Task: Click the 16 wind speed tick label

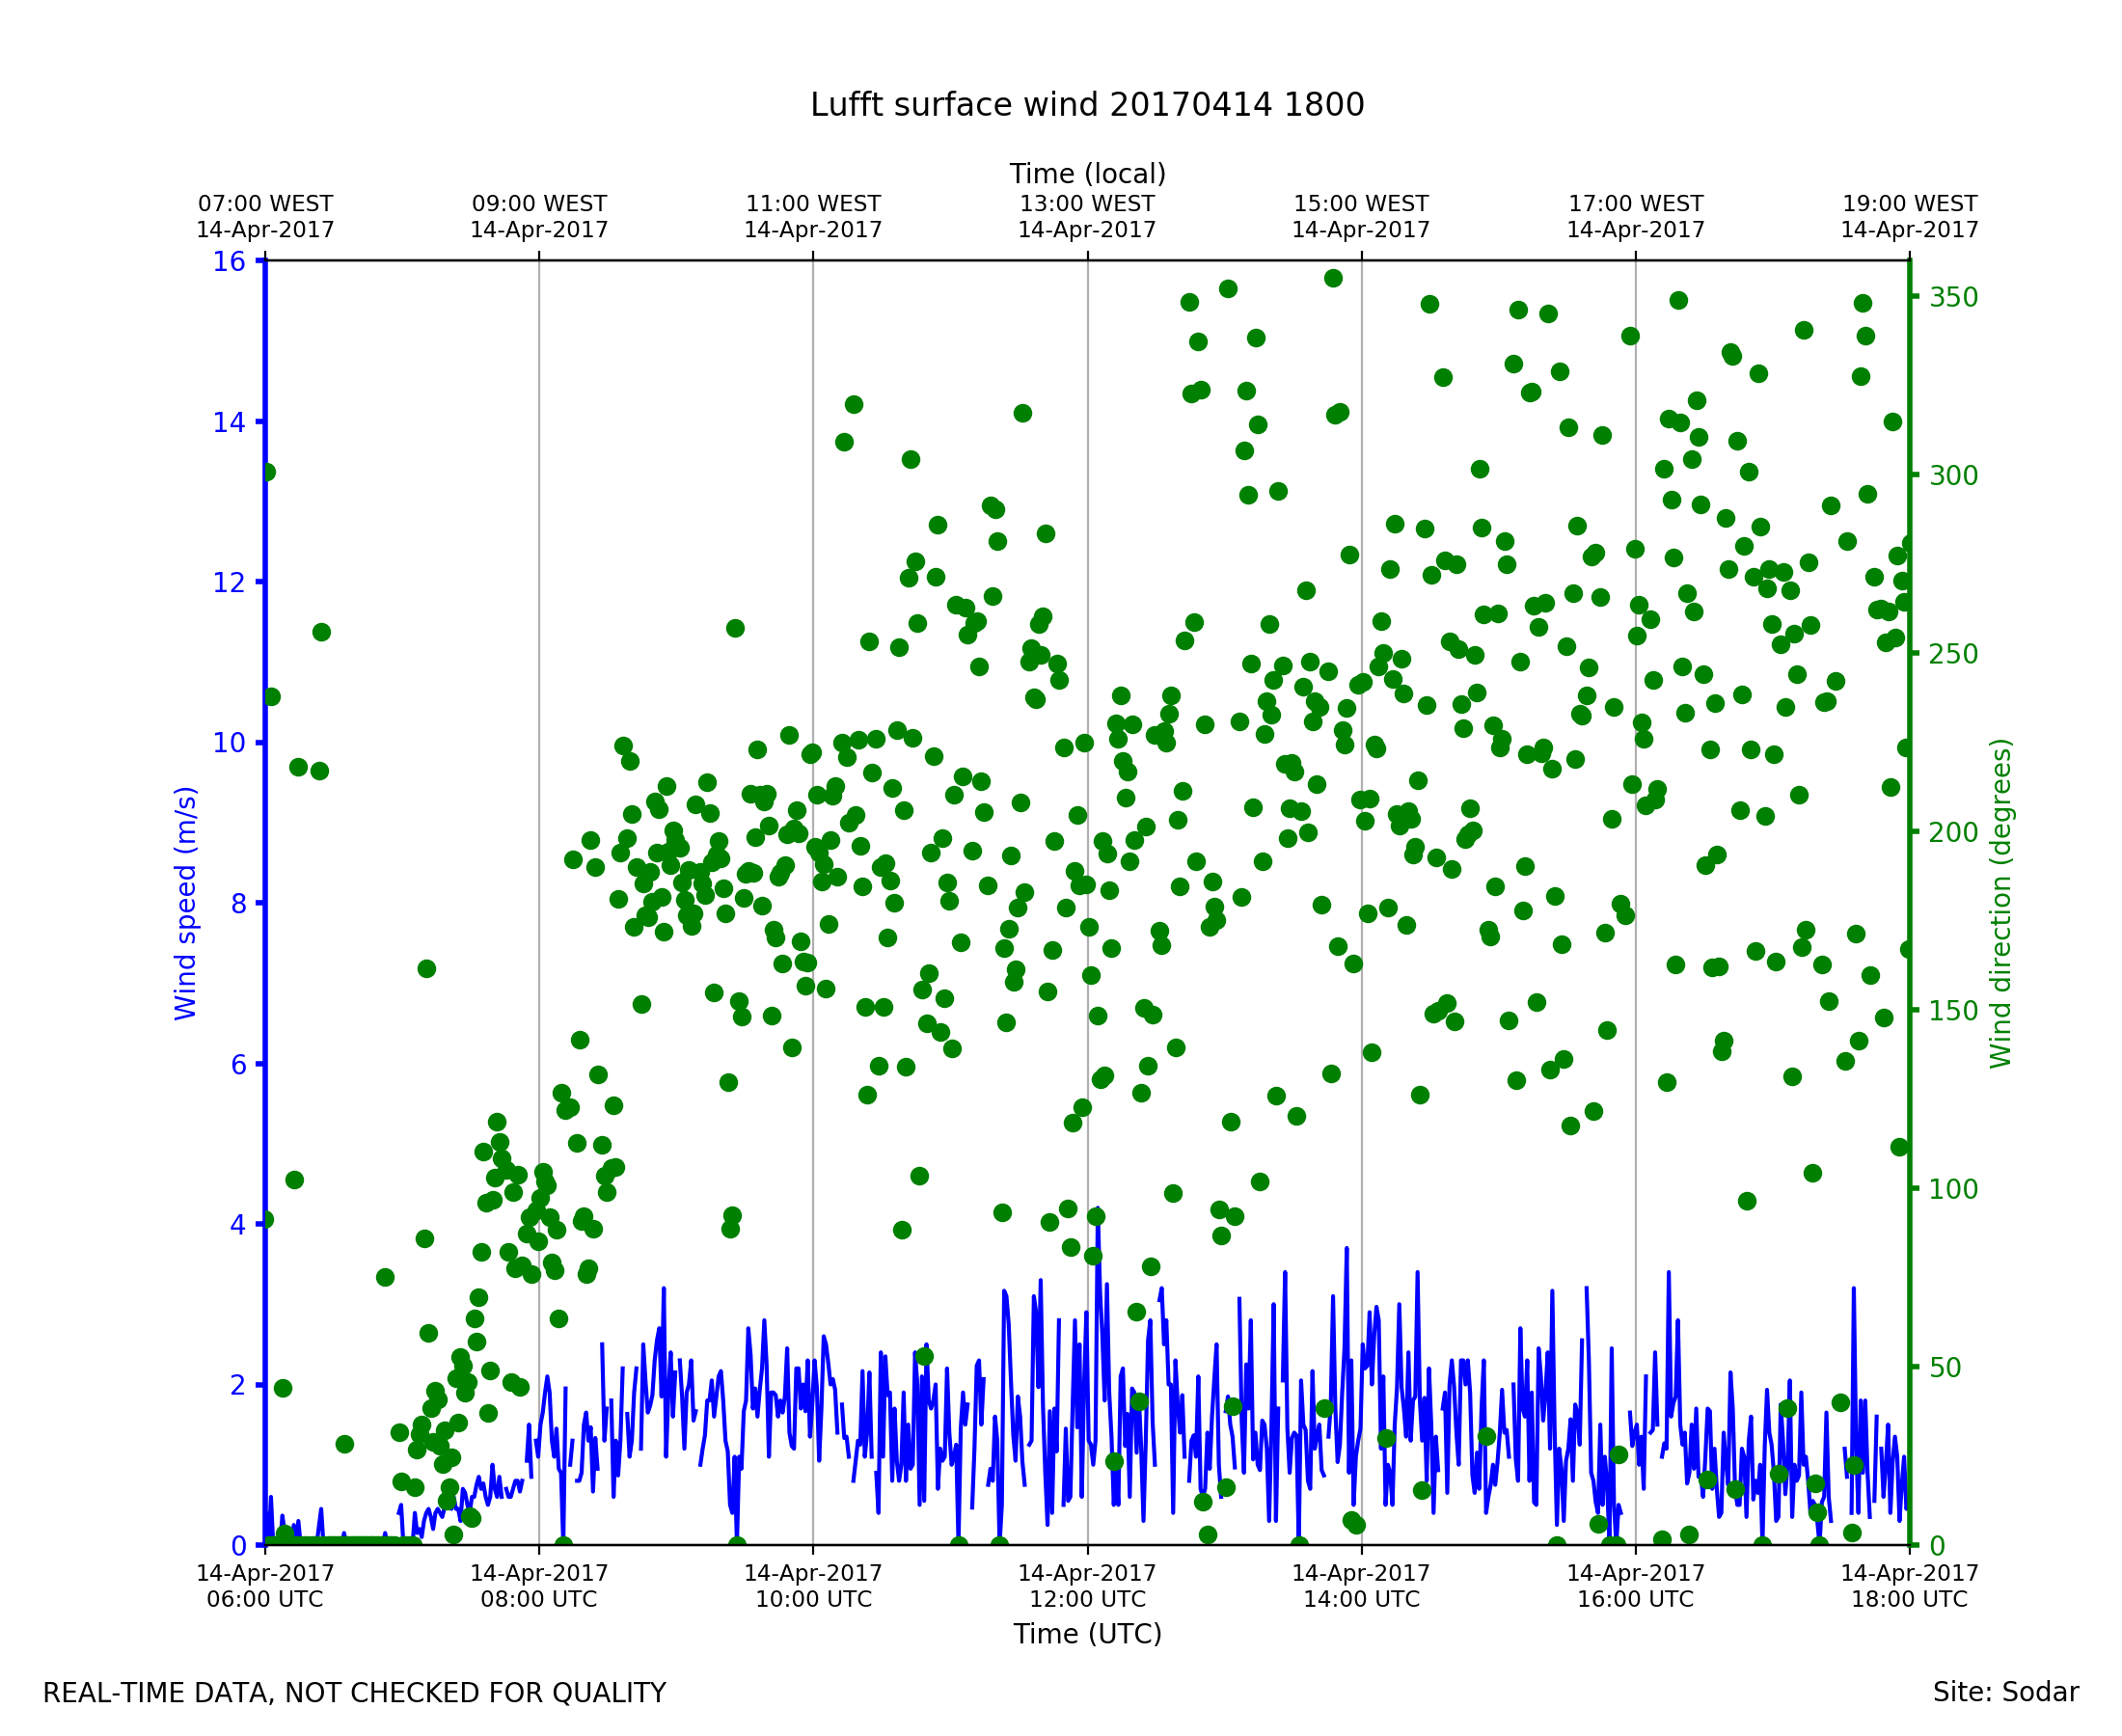Action: tap(229, 262)
